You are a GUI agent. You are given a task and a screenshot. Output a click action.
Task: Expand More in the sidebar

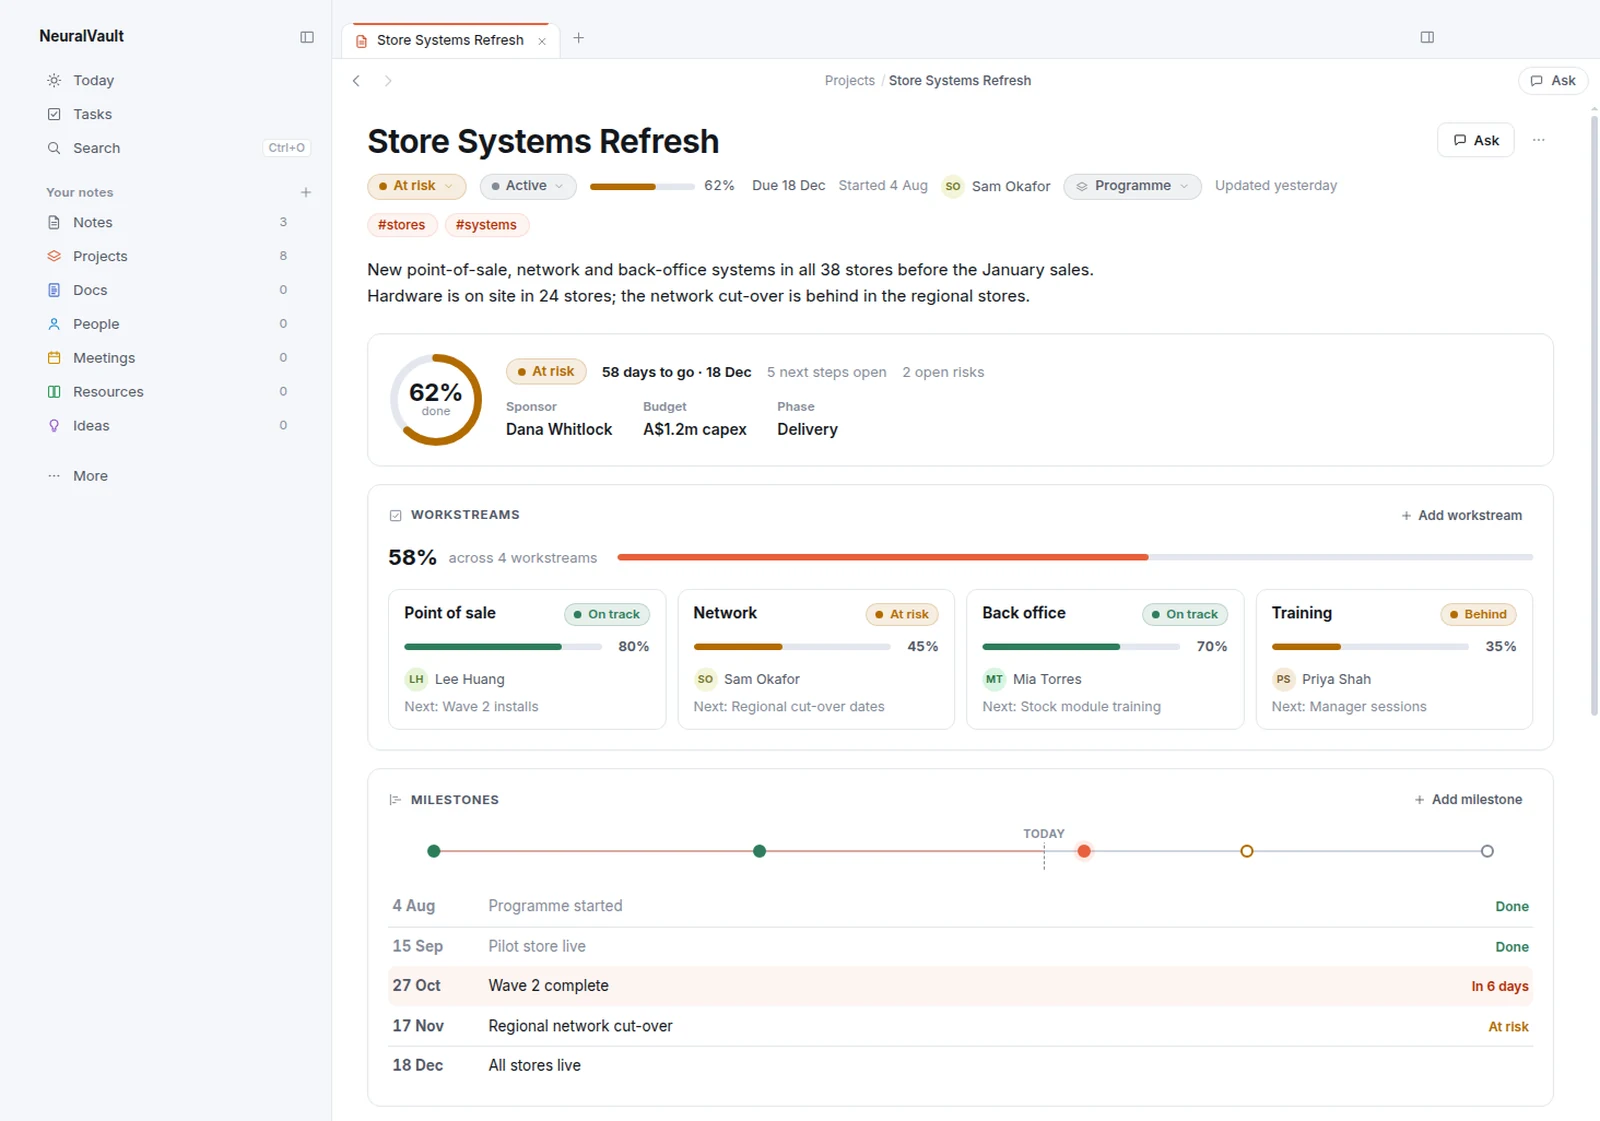click(x=178, y=476)
